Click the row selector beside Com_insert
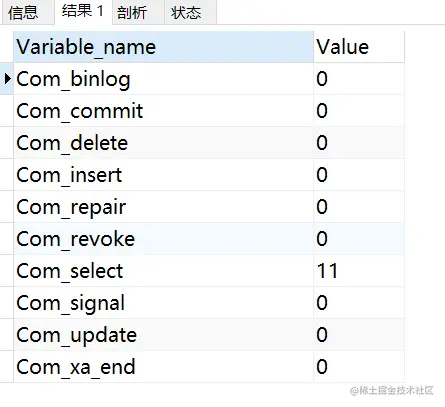Image resolution: width=445 pixels, height=407 pixels. pos(7,175)
